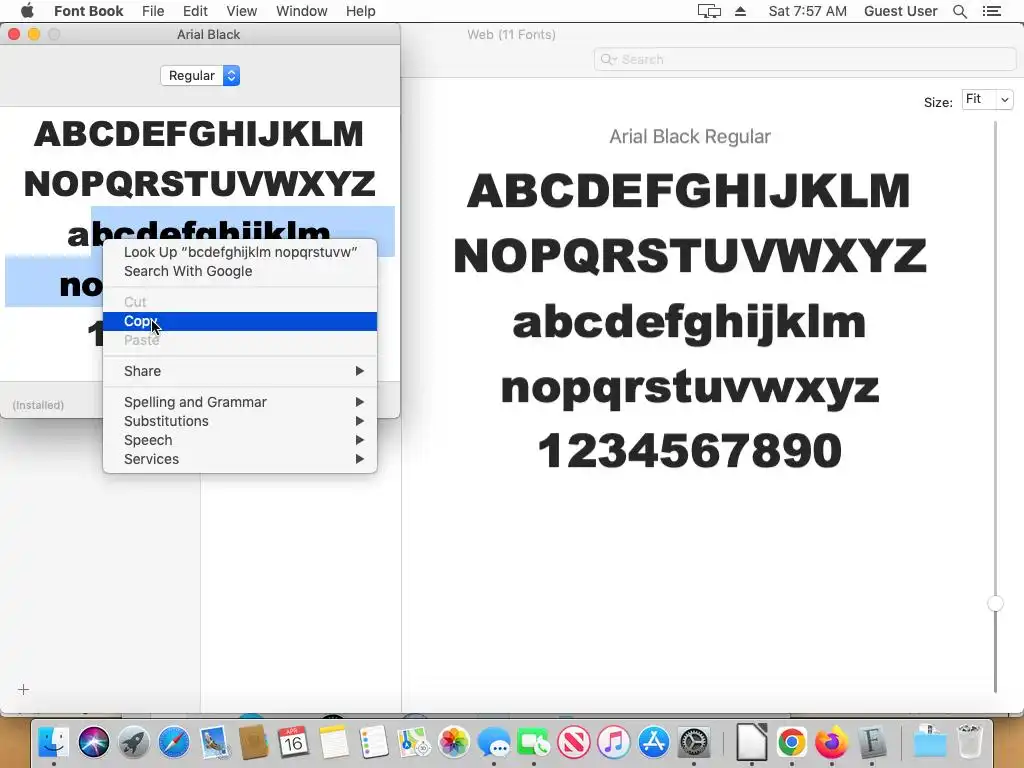Select Look Up "bcdefghijklm nopqrstuvw"
This screenshot has width=1024, height=768.
click(x=240, y=252)
